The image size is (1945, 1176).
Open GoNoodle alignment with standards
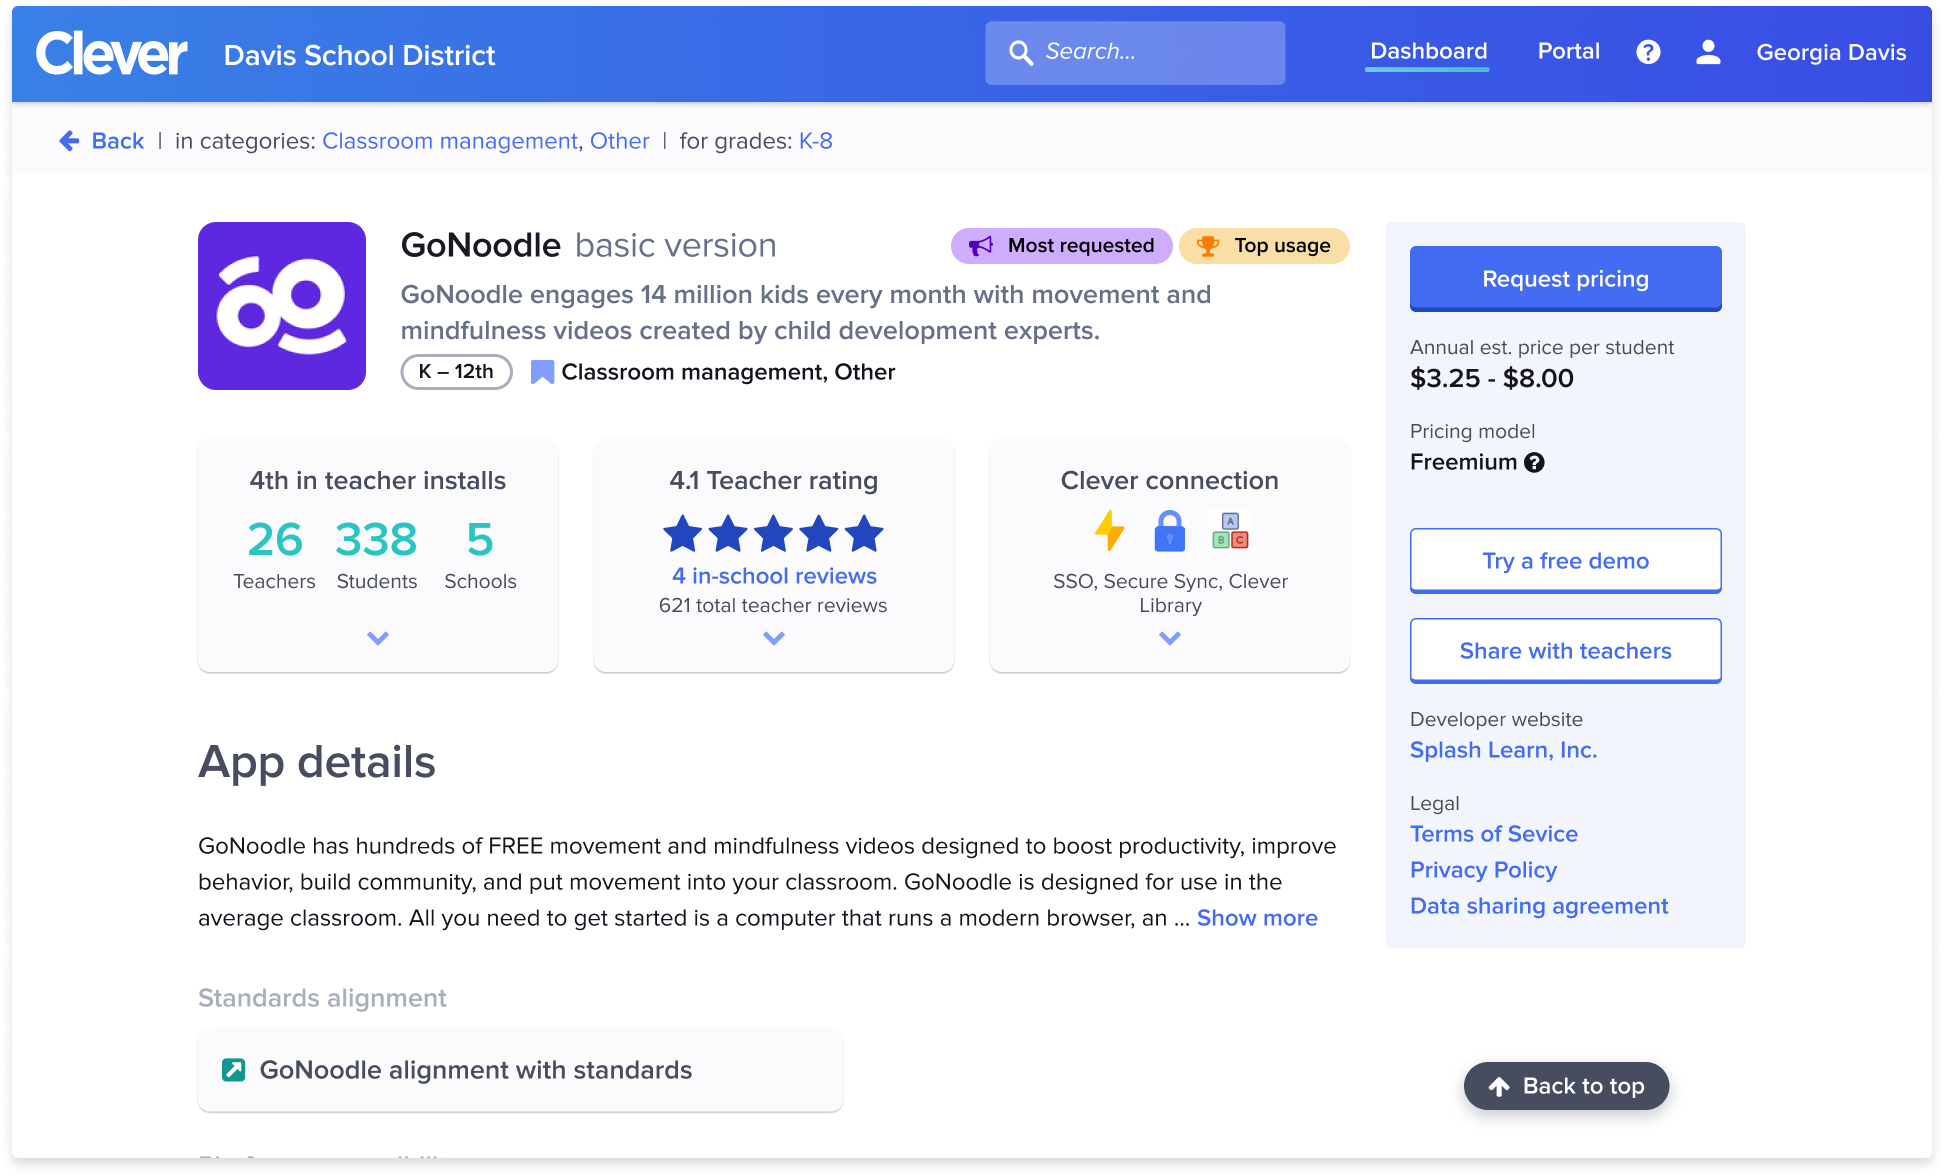coord(520,1070)
